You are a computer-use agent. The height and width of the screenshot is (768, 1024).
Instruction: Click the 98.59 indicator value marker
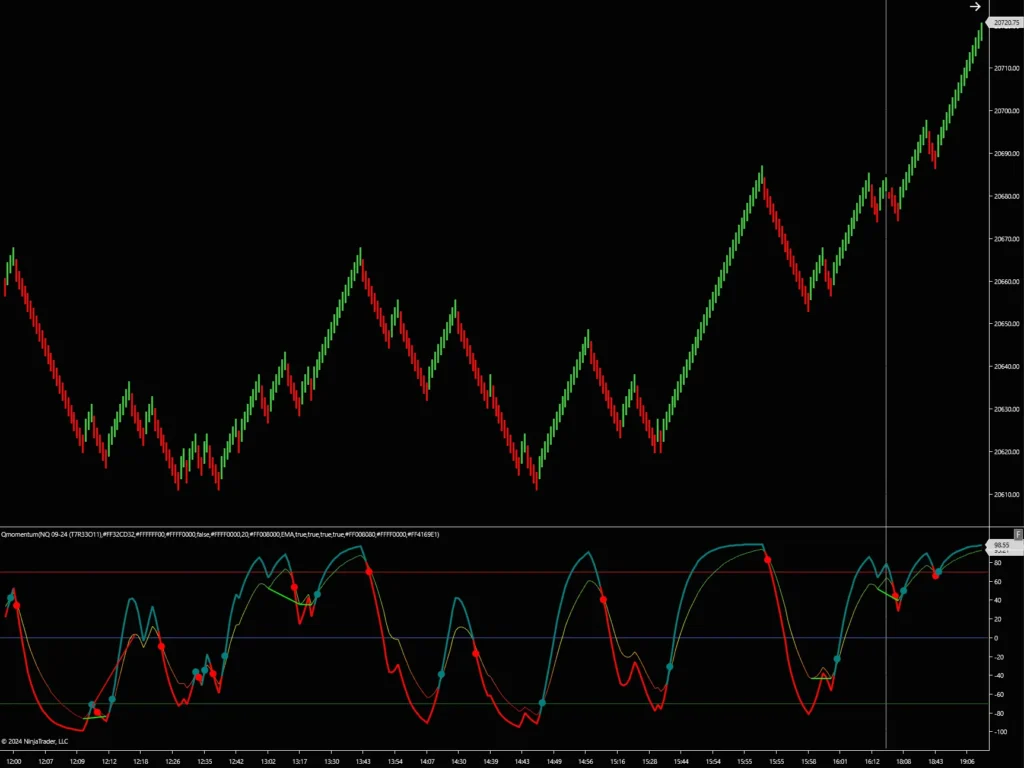tap(1003, 545)
